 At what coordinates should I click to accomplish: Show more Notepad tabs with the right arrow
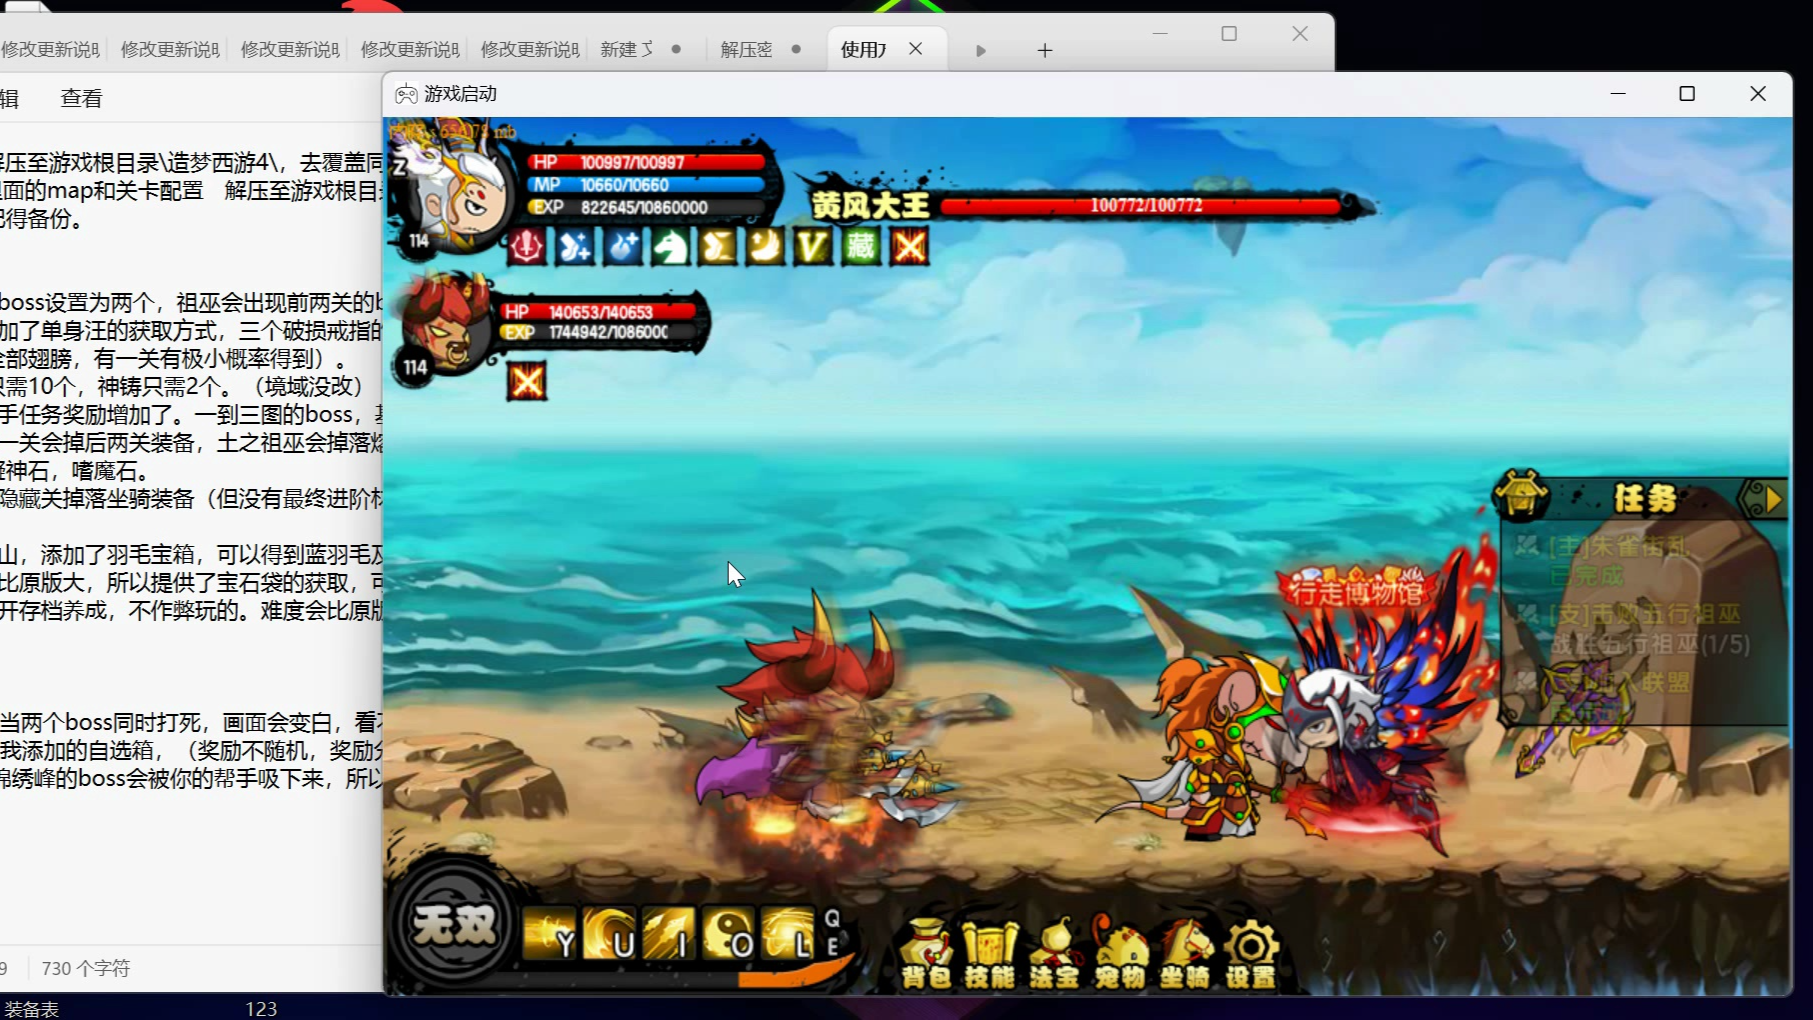[x=981, y=50]
